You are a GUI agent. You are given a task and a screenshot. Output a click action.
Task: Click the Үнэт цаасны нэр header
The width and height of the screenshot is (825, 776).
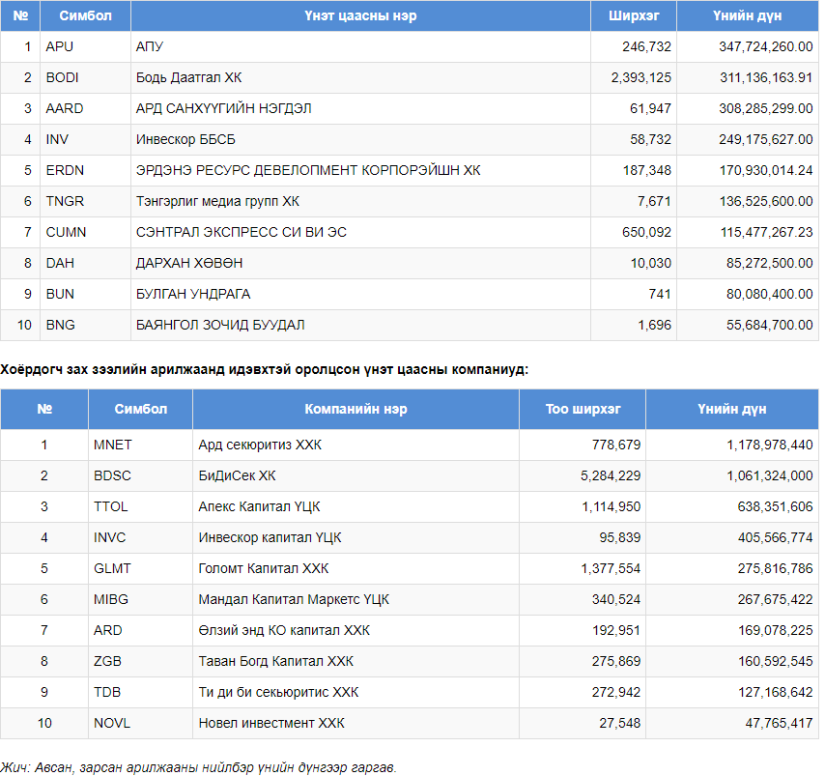tap(360, 16)
